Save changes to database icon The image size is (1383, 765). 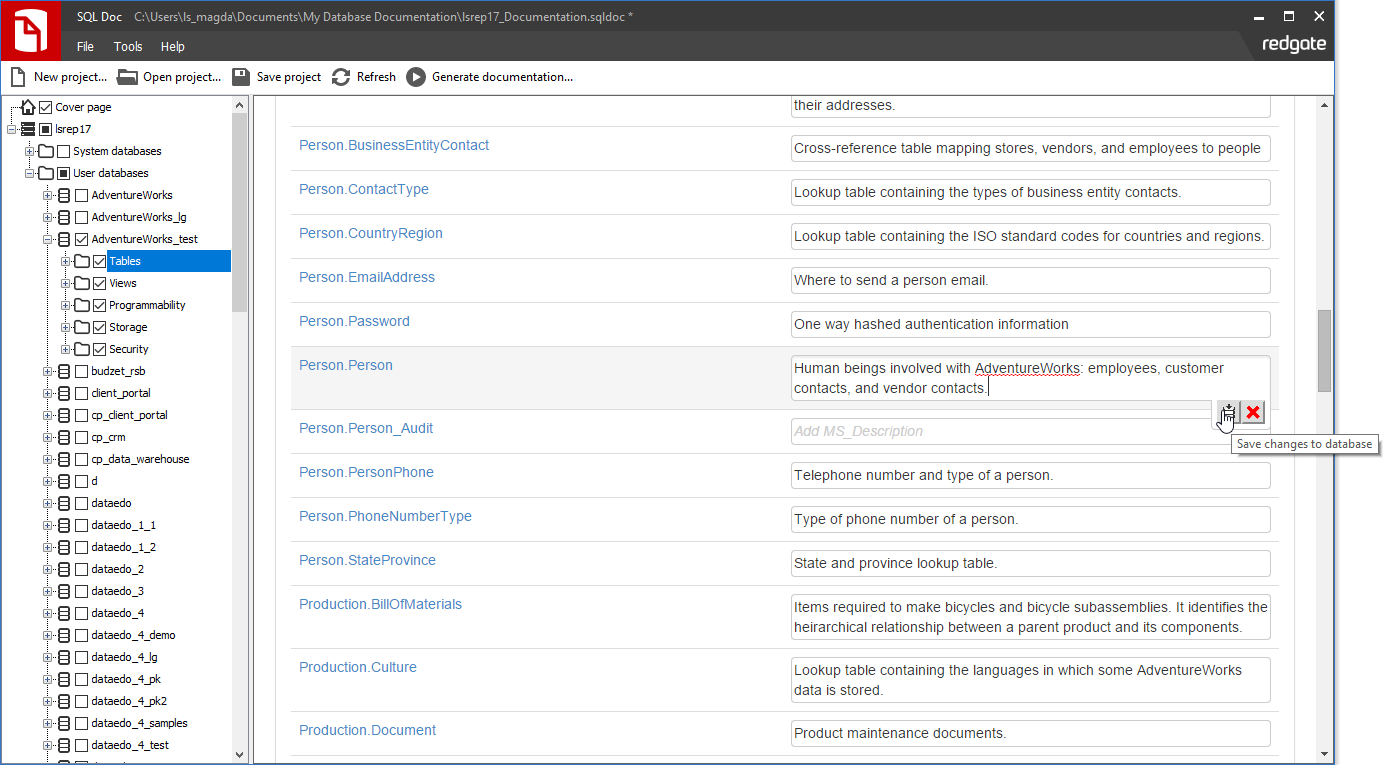click(x=1229, y=412)
